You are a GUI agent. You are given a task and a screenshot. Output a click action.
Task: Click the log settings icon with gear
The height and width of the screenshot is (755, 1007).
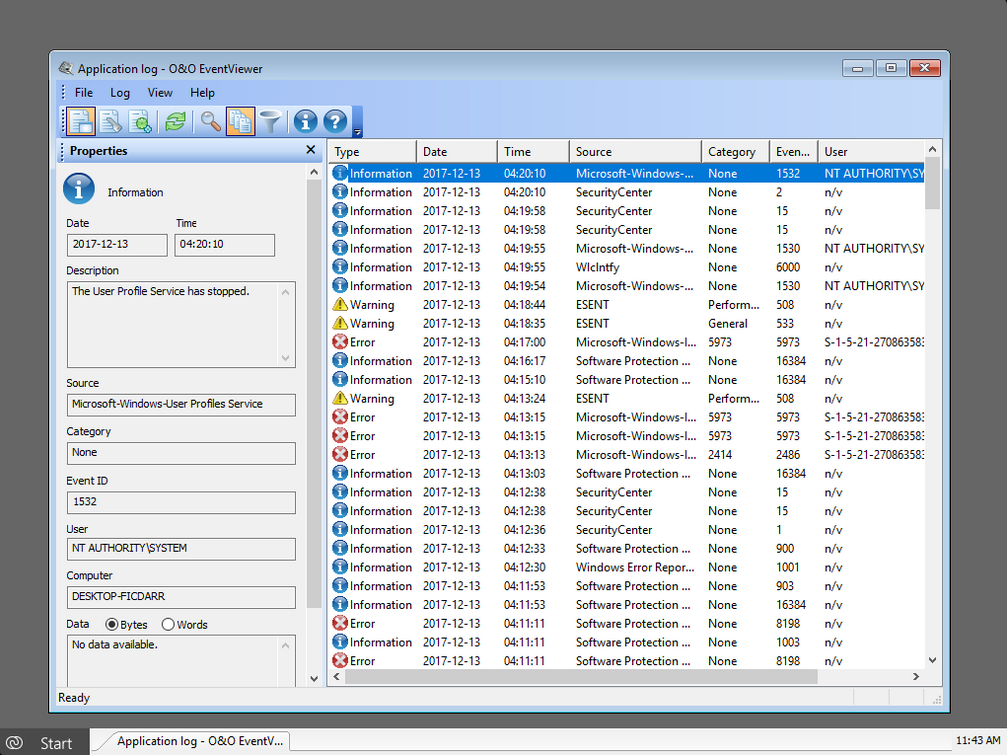coord(141,122)
